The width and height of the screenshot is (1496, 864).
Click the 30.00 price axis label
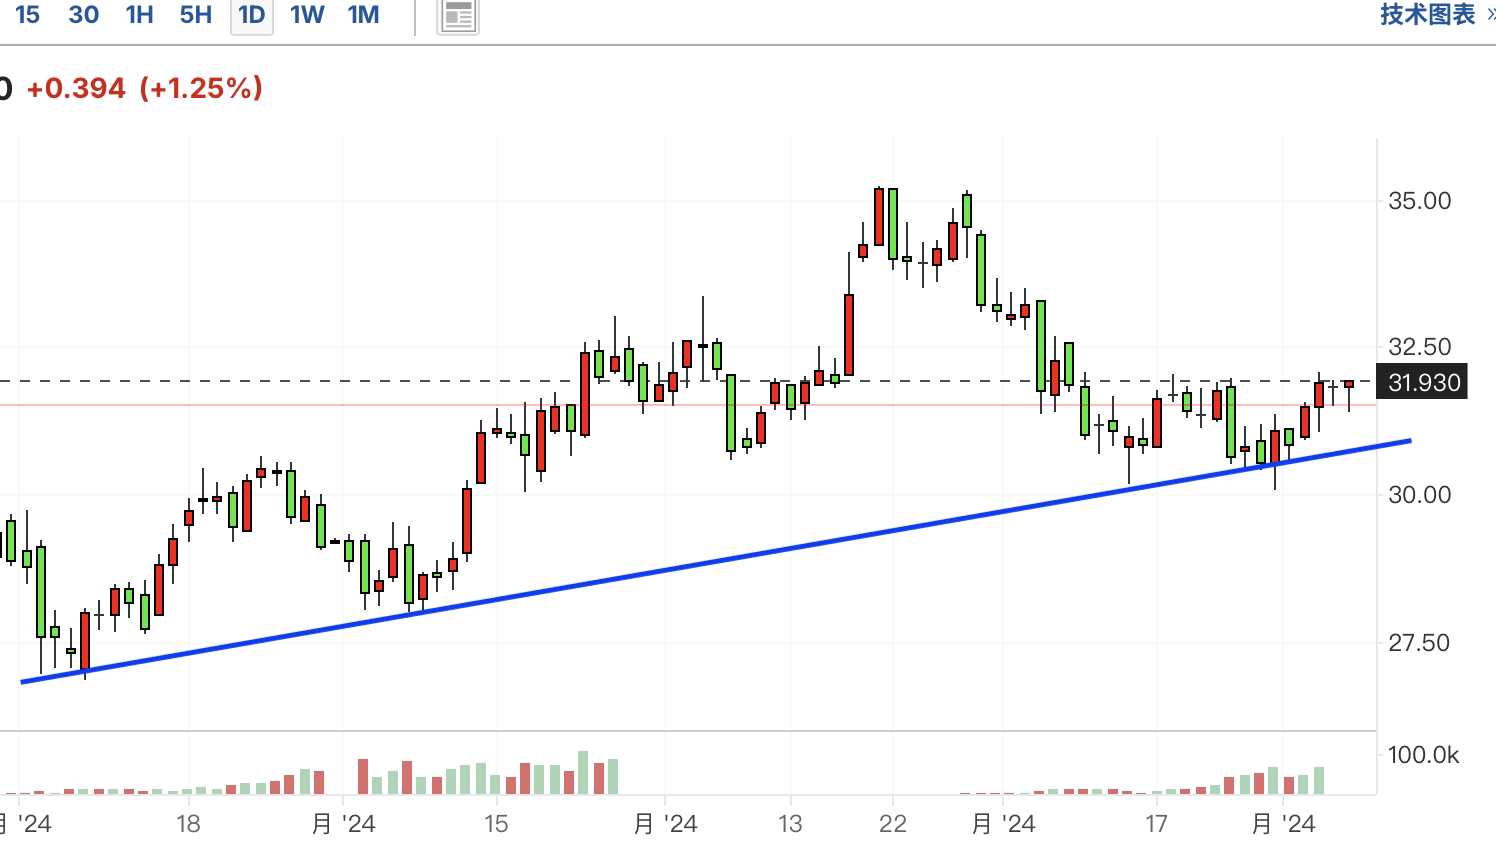pyautogui.click(x=1419, y=495)
